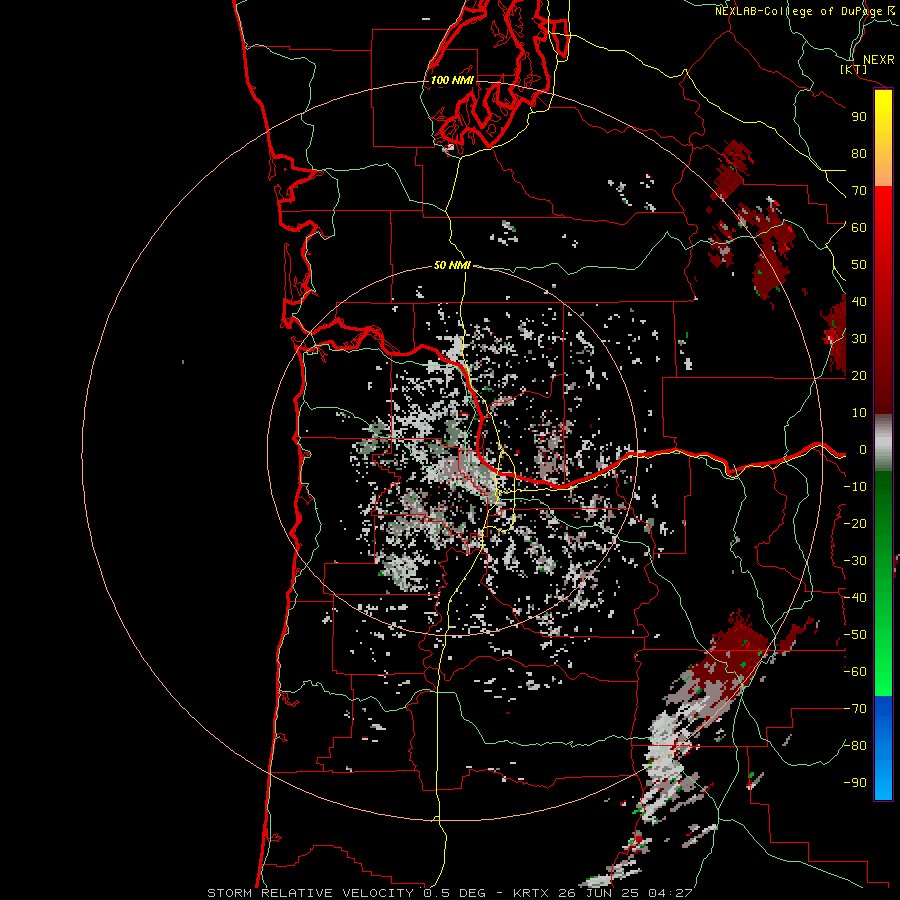Select the -60 scale label
Screen dimensions: 900x900
click(855, 672)
